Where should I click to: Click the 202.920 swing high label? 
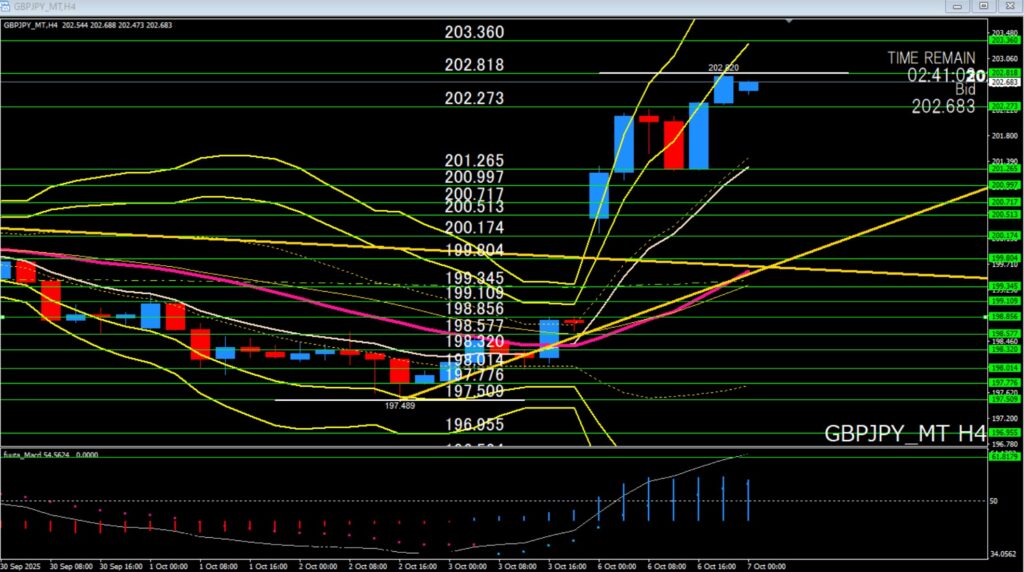[x=722, y=68]
